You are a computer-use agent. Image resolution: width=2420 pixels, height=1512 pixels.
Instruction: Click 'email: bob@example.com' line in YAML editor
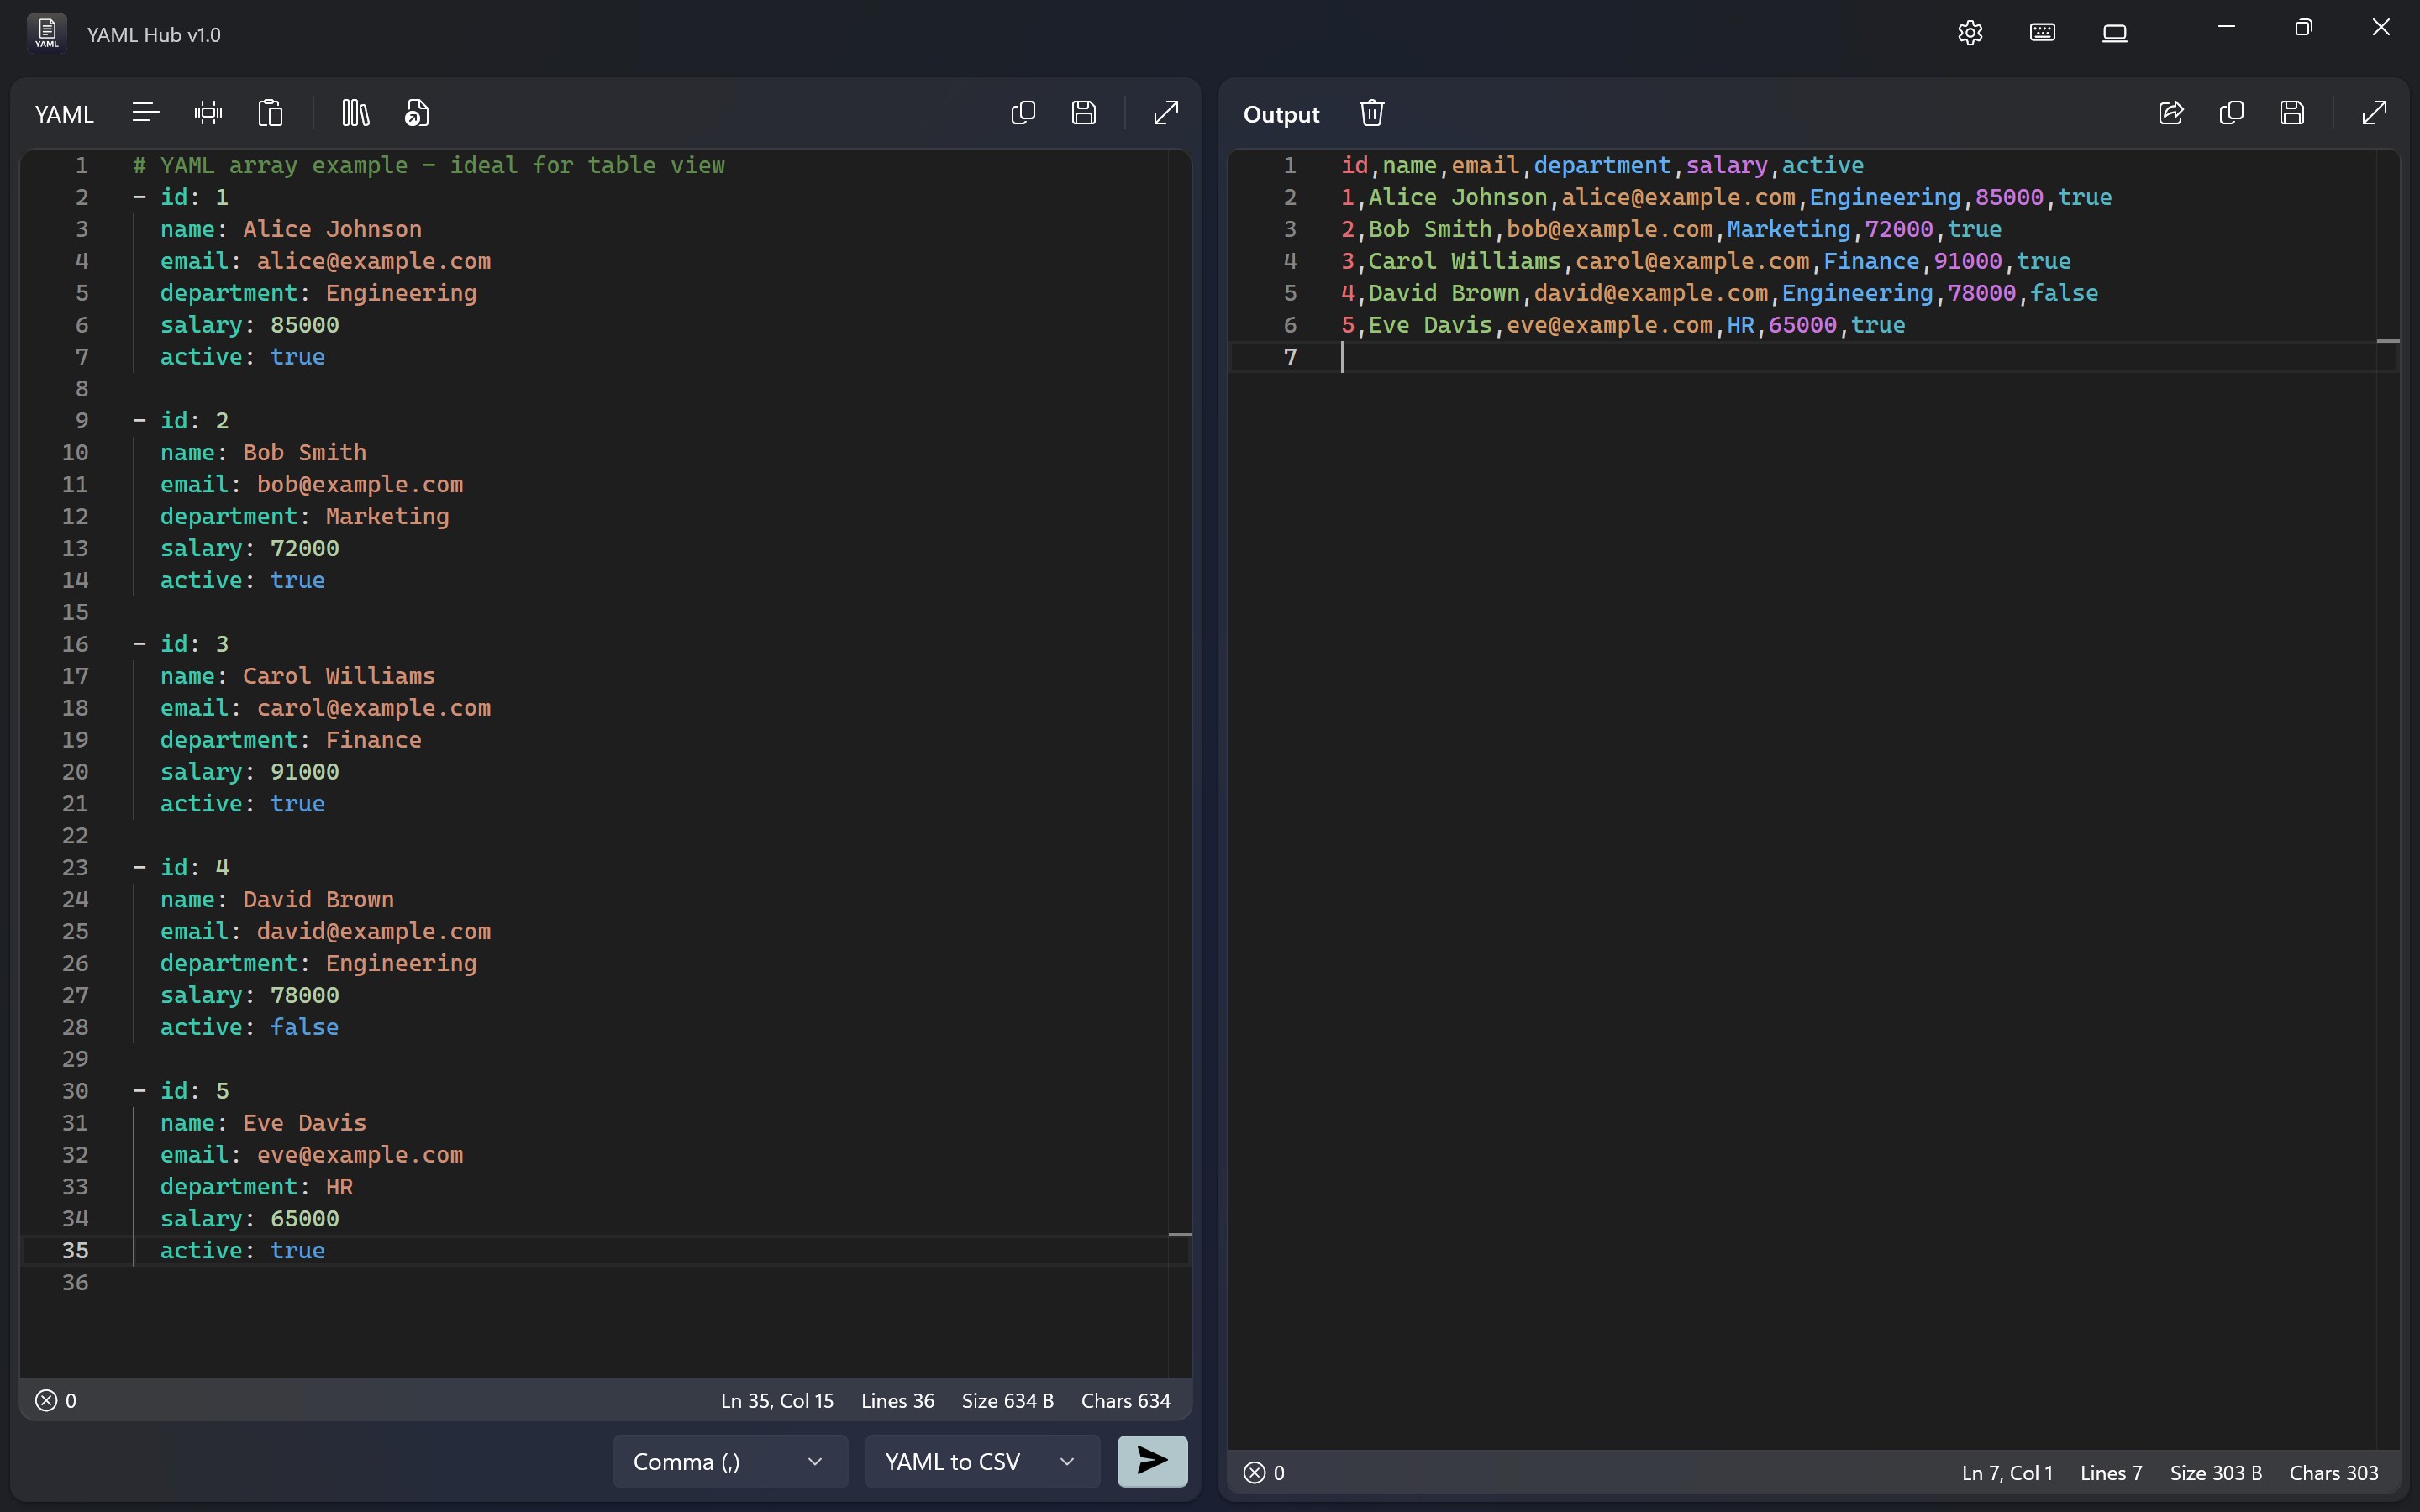tap(312, 484)
